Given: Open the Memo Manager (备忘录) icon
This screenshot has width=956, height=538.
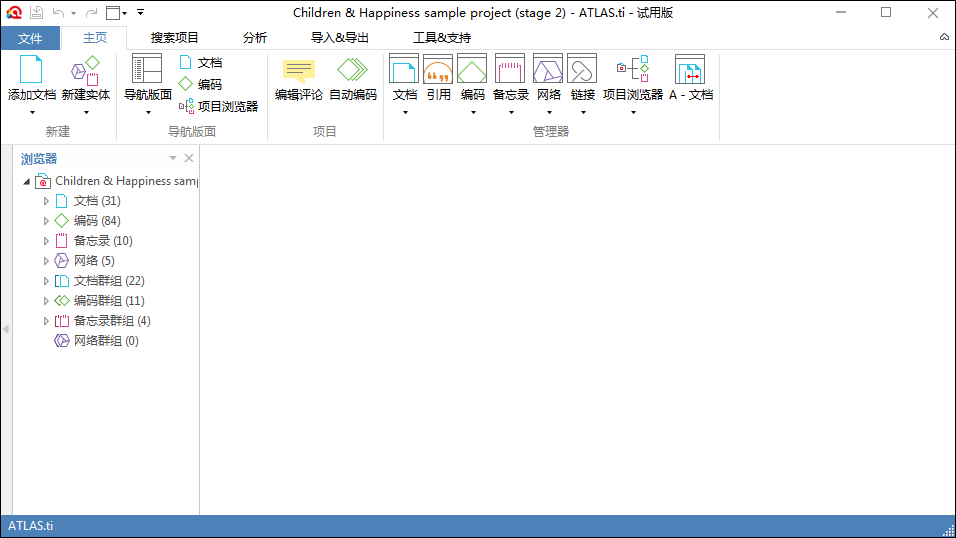Looking at the screenshot, I should point(510,68).
